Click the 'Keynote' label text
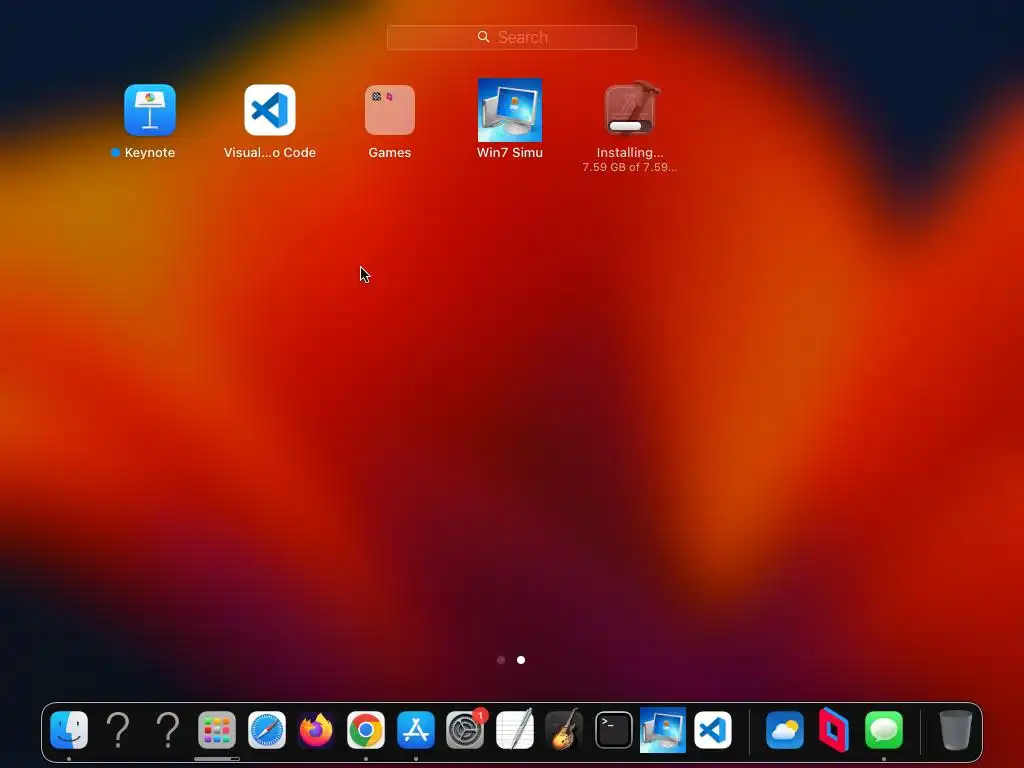 click(150, 152)
